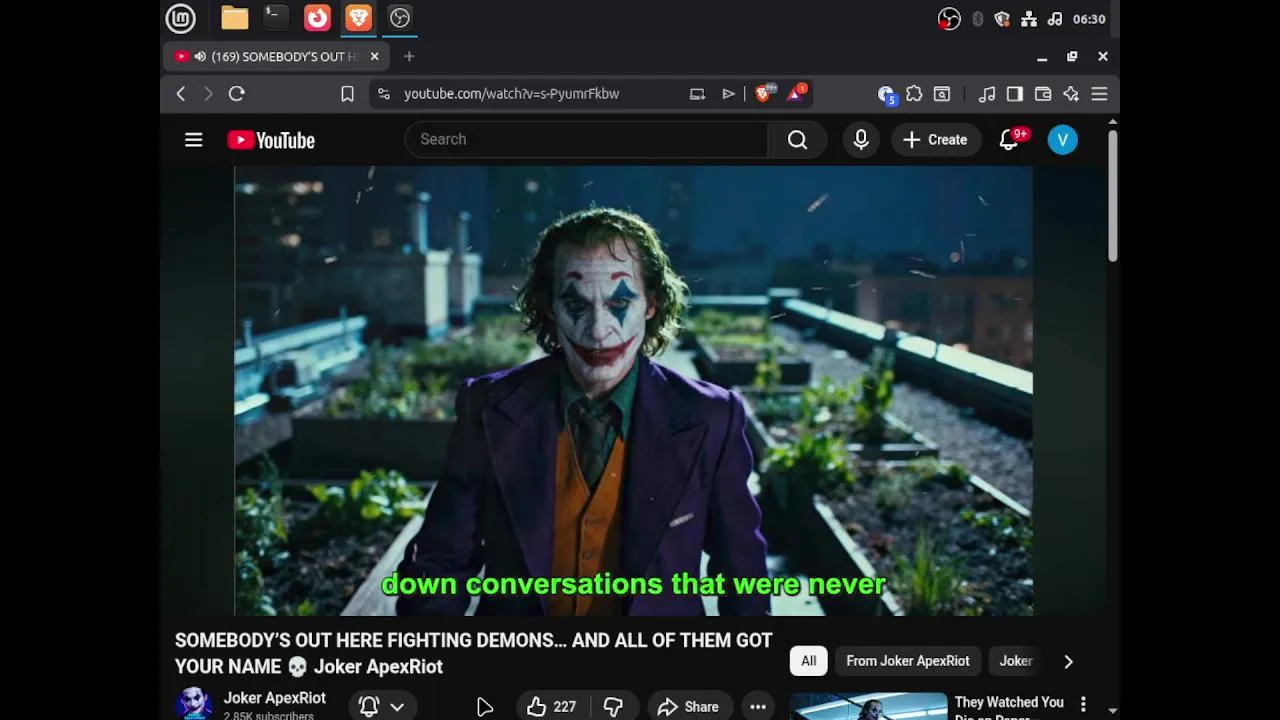1280x720 pixels.
Task: Open the Brave Shields lion icon
Action: pyautogui.click(x=765, y=93)
